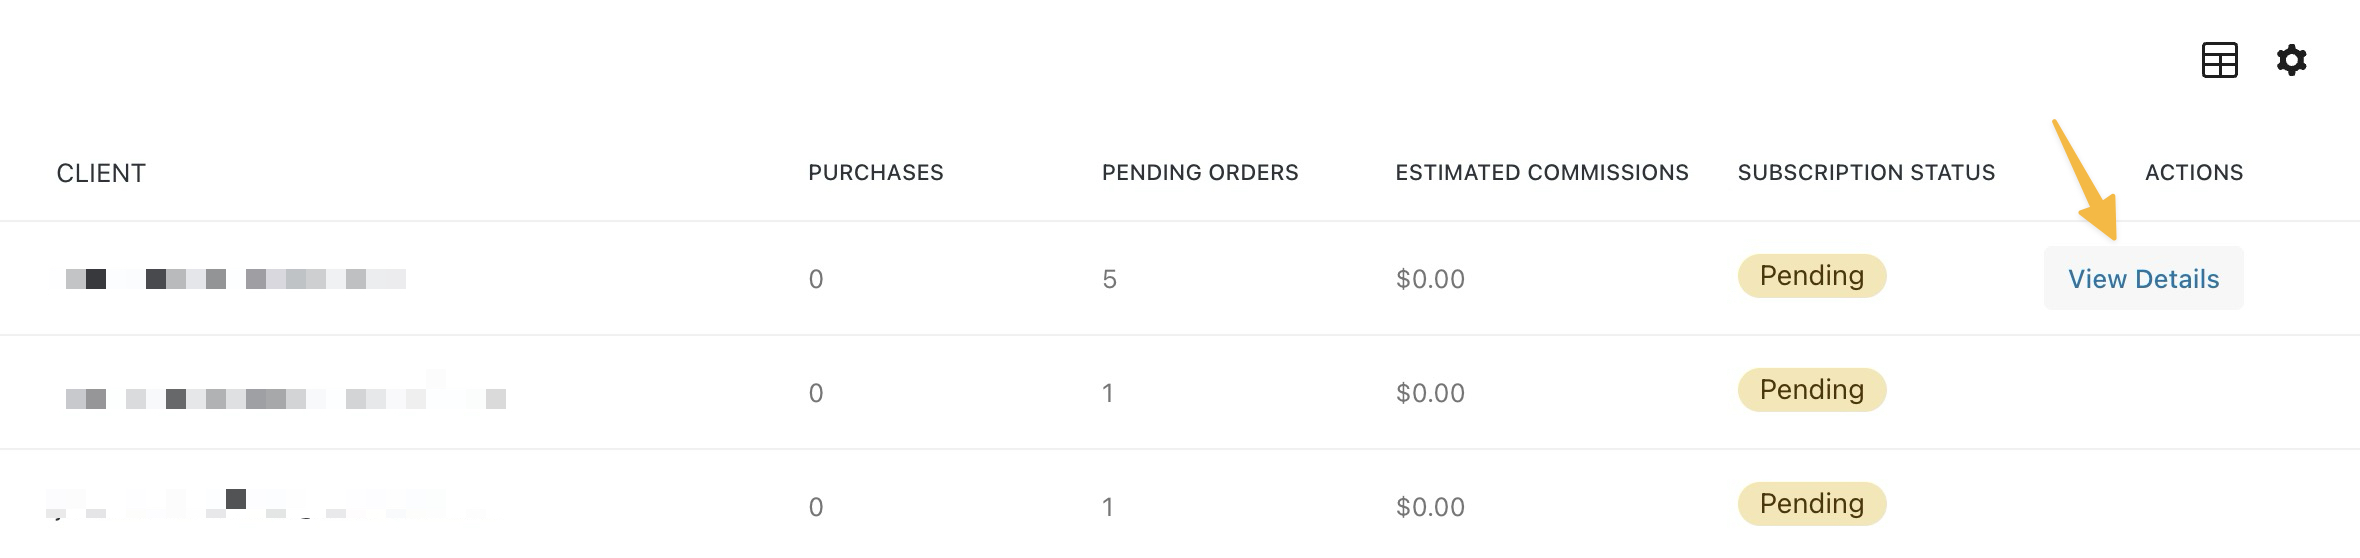Open the settings gear icon
2360x558 pixels.
(2291, 60)
